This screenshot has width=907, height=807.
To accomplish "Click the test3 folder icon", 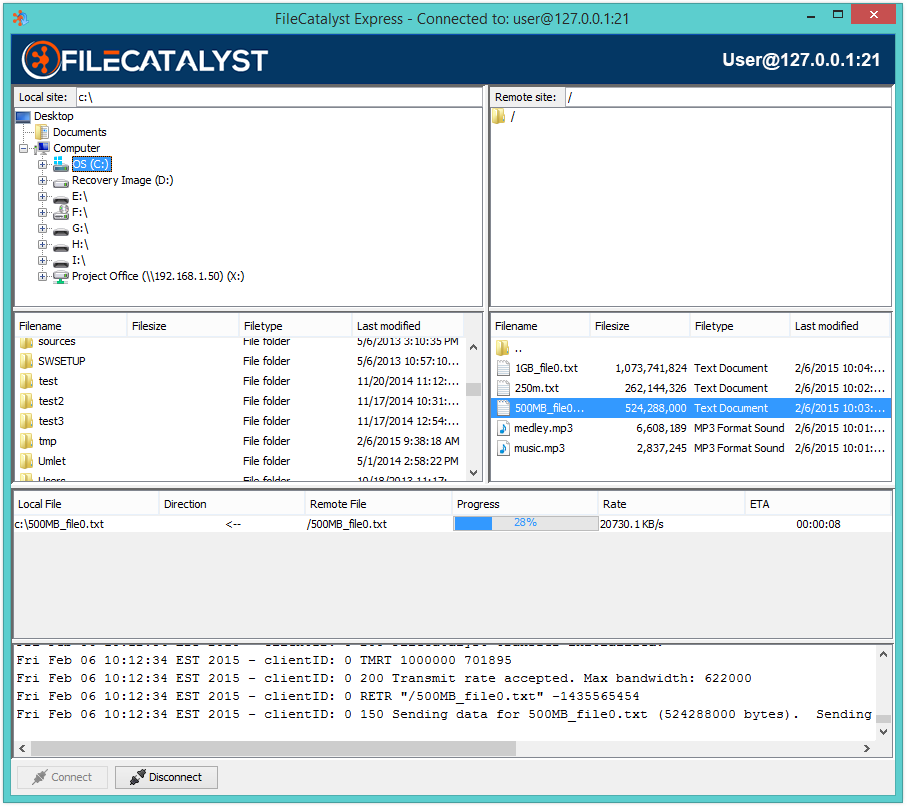I will 27,422.
